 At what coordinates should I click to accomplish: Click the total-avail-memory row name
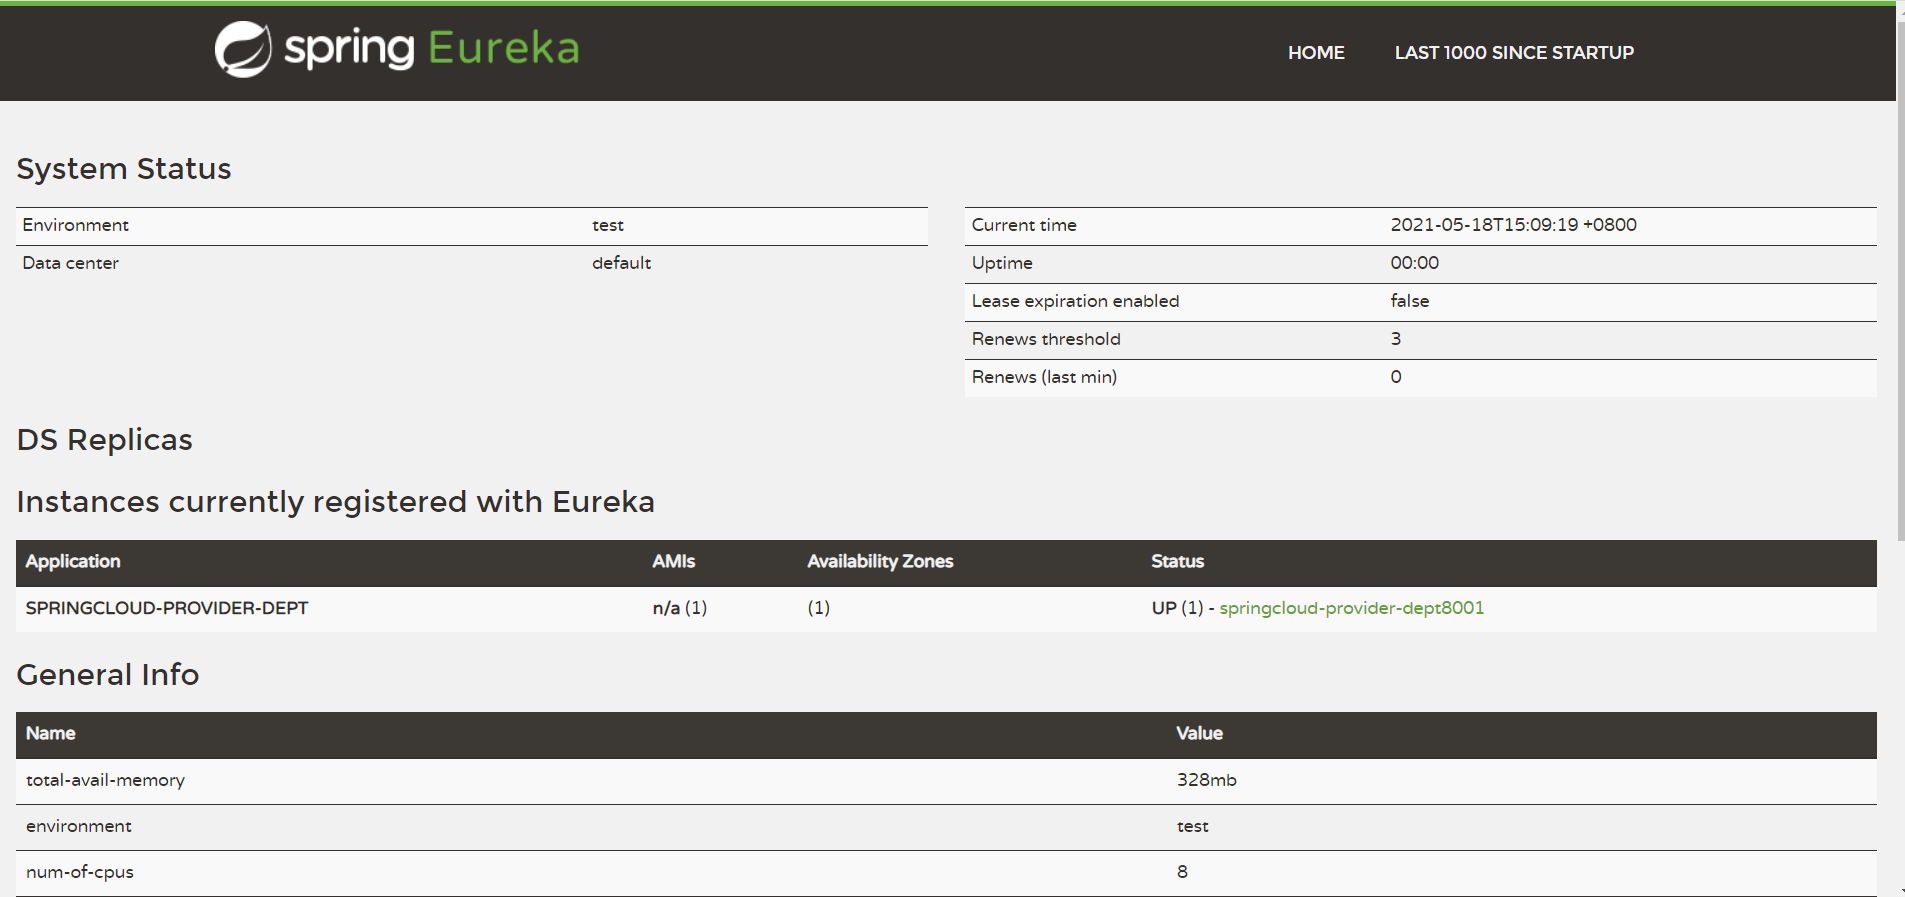click(x=105, y=780)
